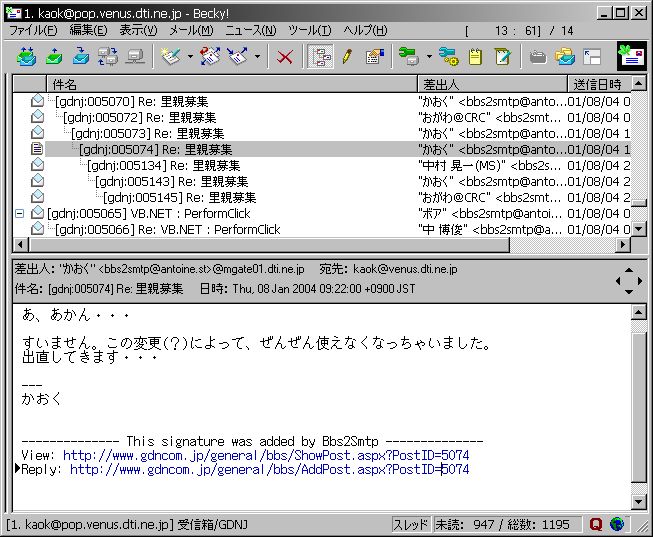Click the yellow clipboard icon in toolbar
653x537 pixels.
(x=476, y=57)
